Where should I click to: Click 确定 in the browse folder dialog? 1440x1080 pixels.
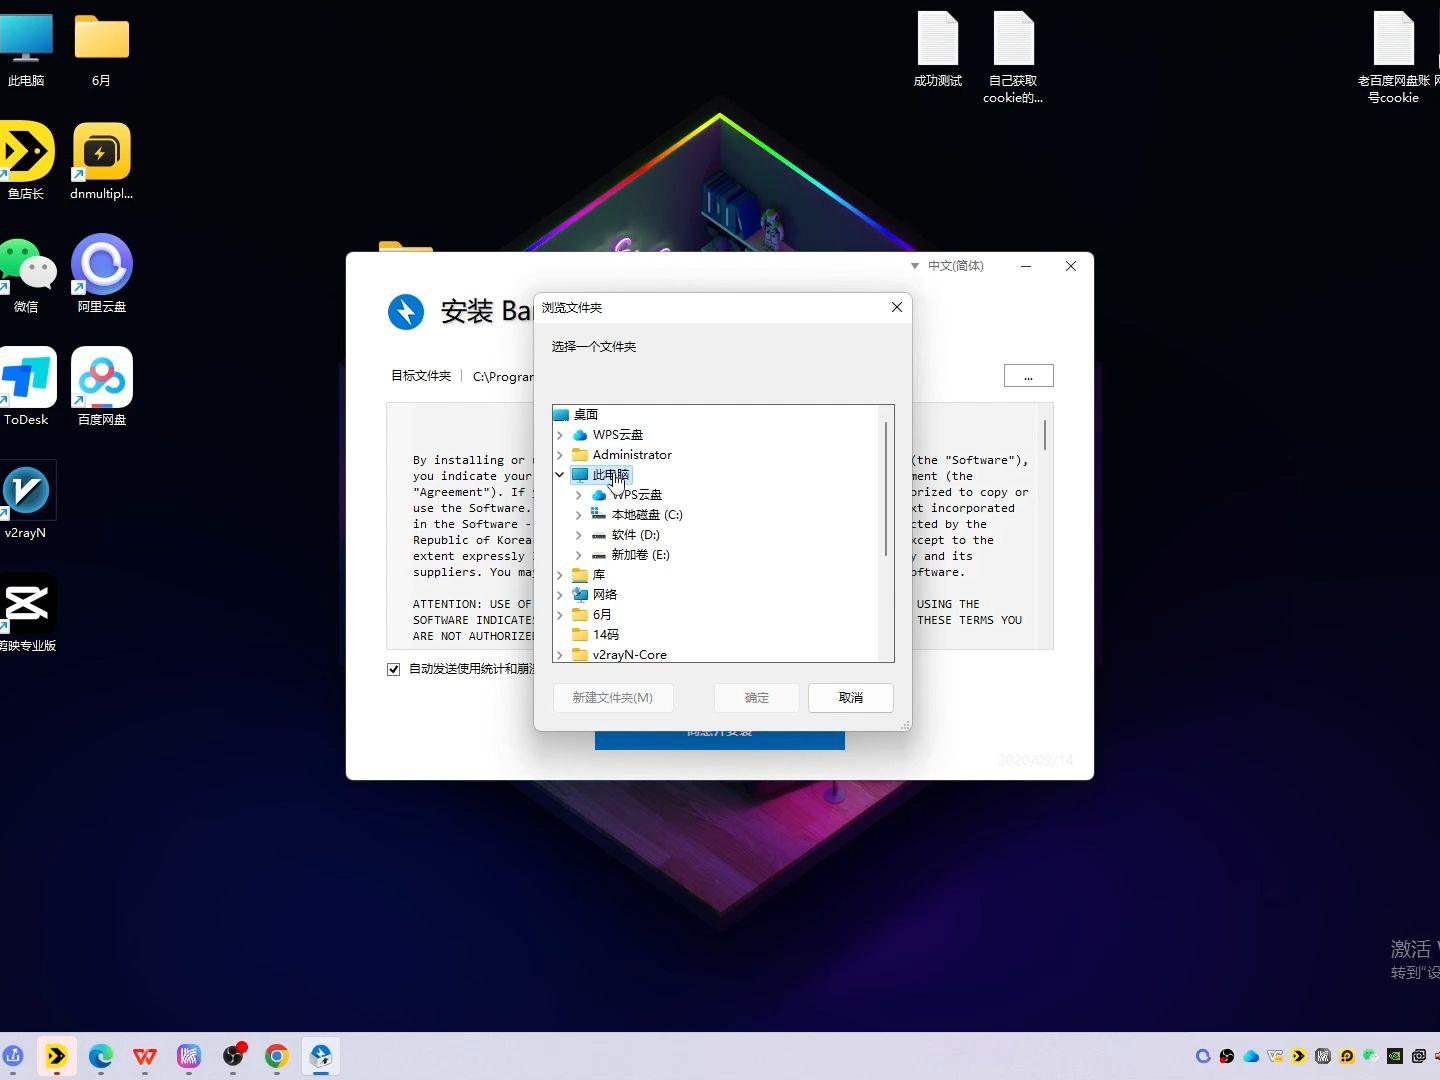tap(757, 698)
